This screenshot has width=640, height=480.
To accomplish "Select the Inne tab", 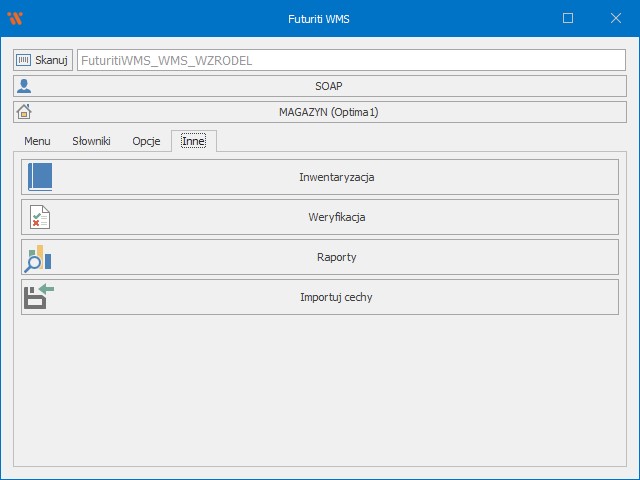I will tap(193, 141).
